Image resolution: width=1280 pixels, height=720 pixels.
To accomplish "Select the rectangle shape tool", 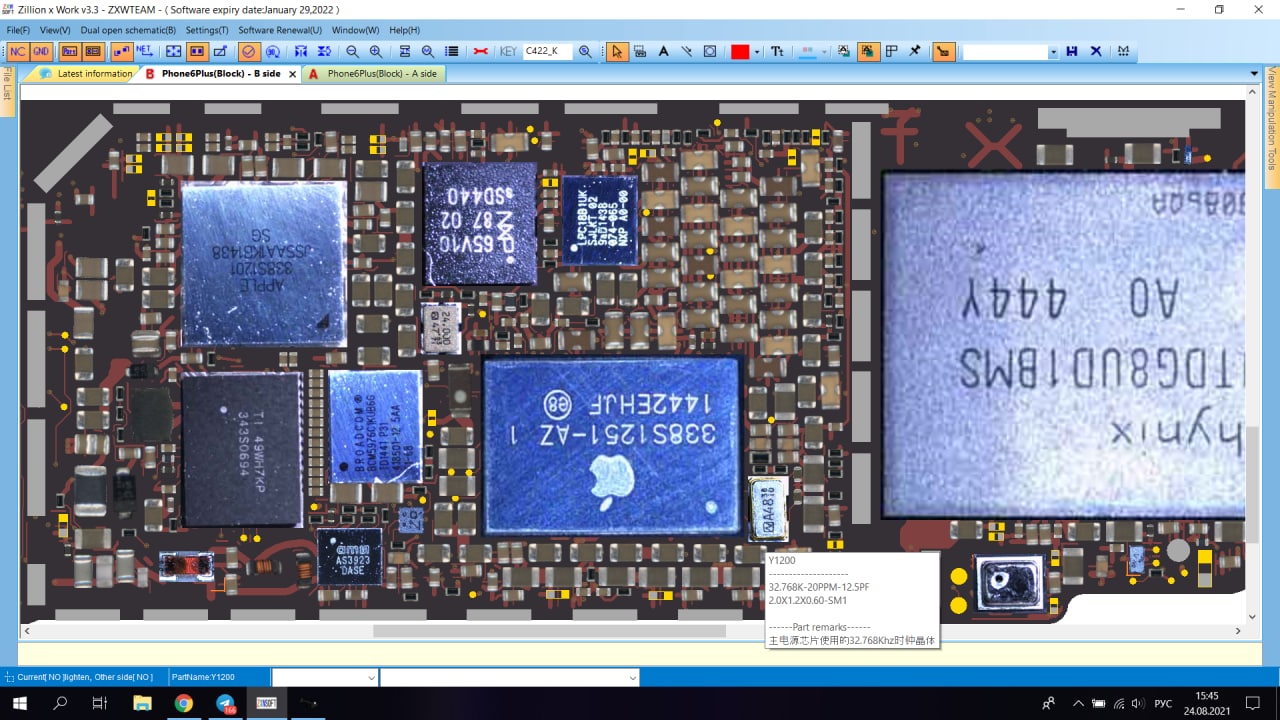I will (x=710, y=51).
